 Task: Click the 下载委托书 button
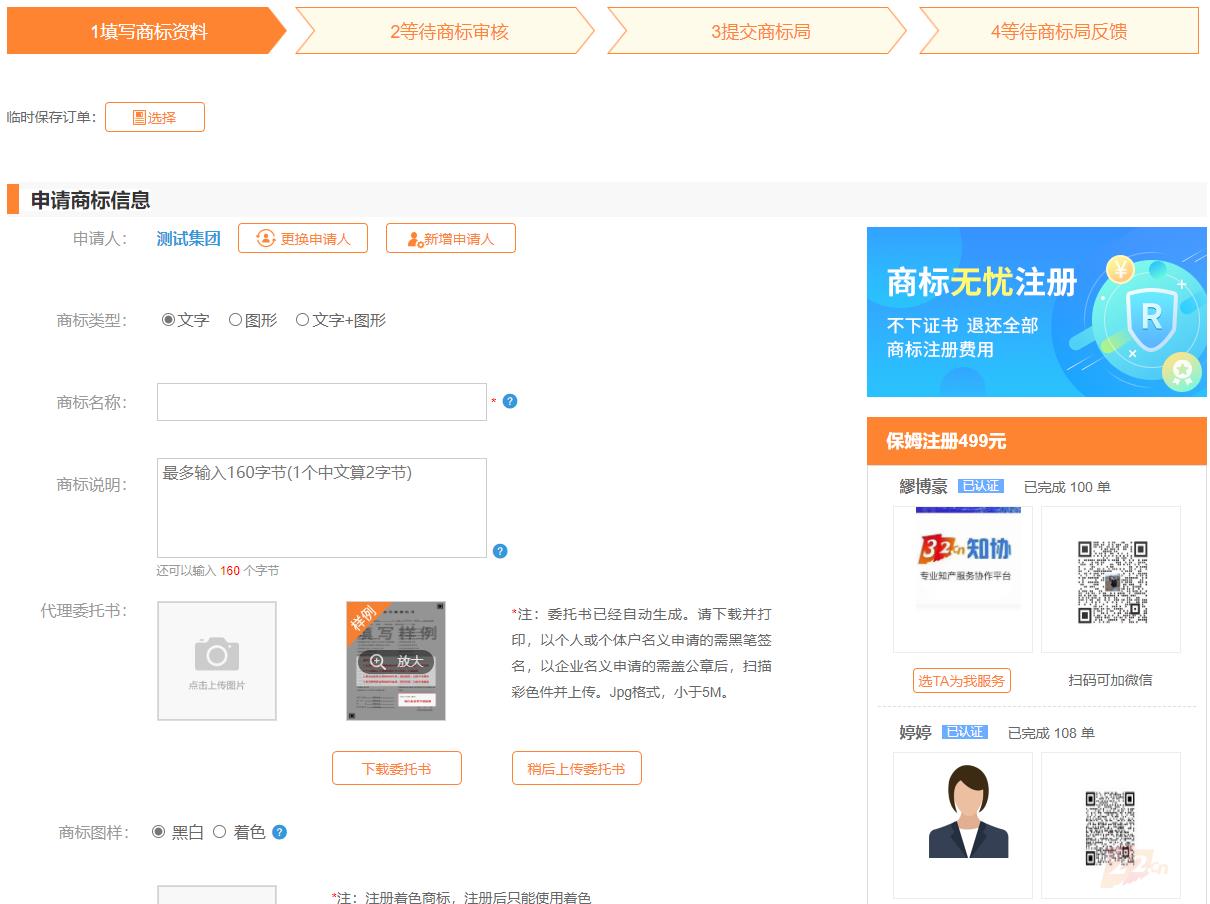[x=397, y=769]
